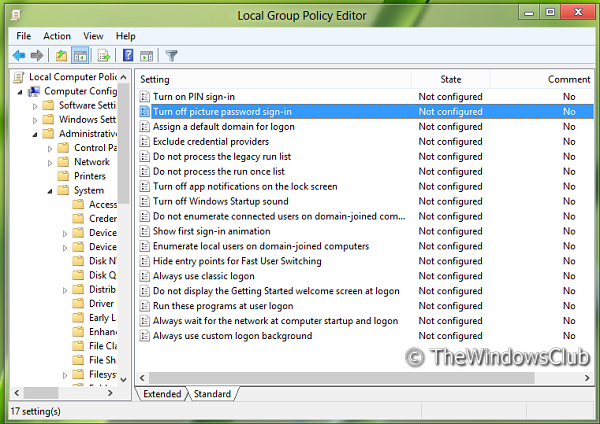Open the Help menu

click(126, 36)
